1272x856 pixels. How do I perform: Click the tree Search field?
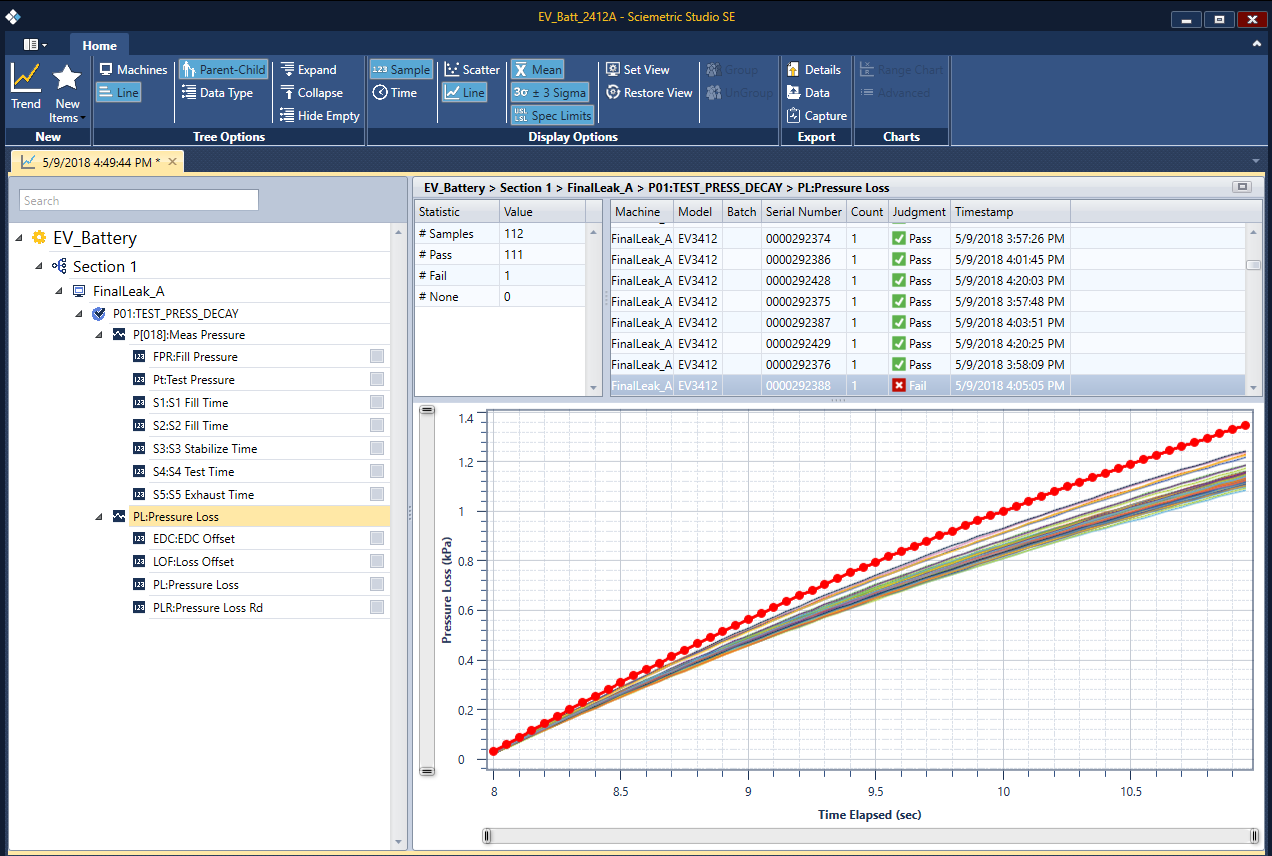pyautogui.click(x=139, y=200)
